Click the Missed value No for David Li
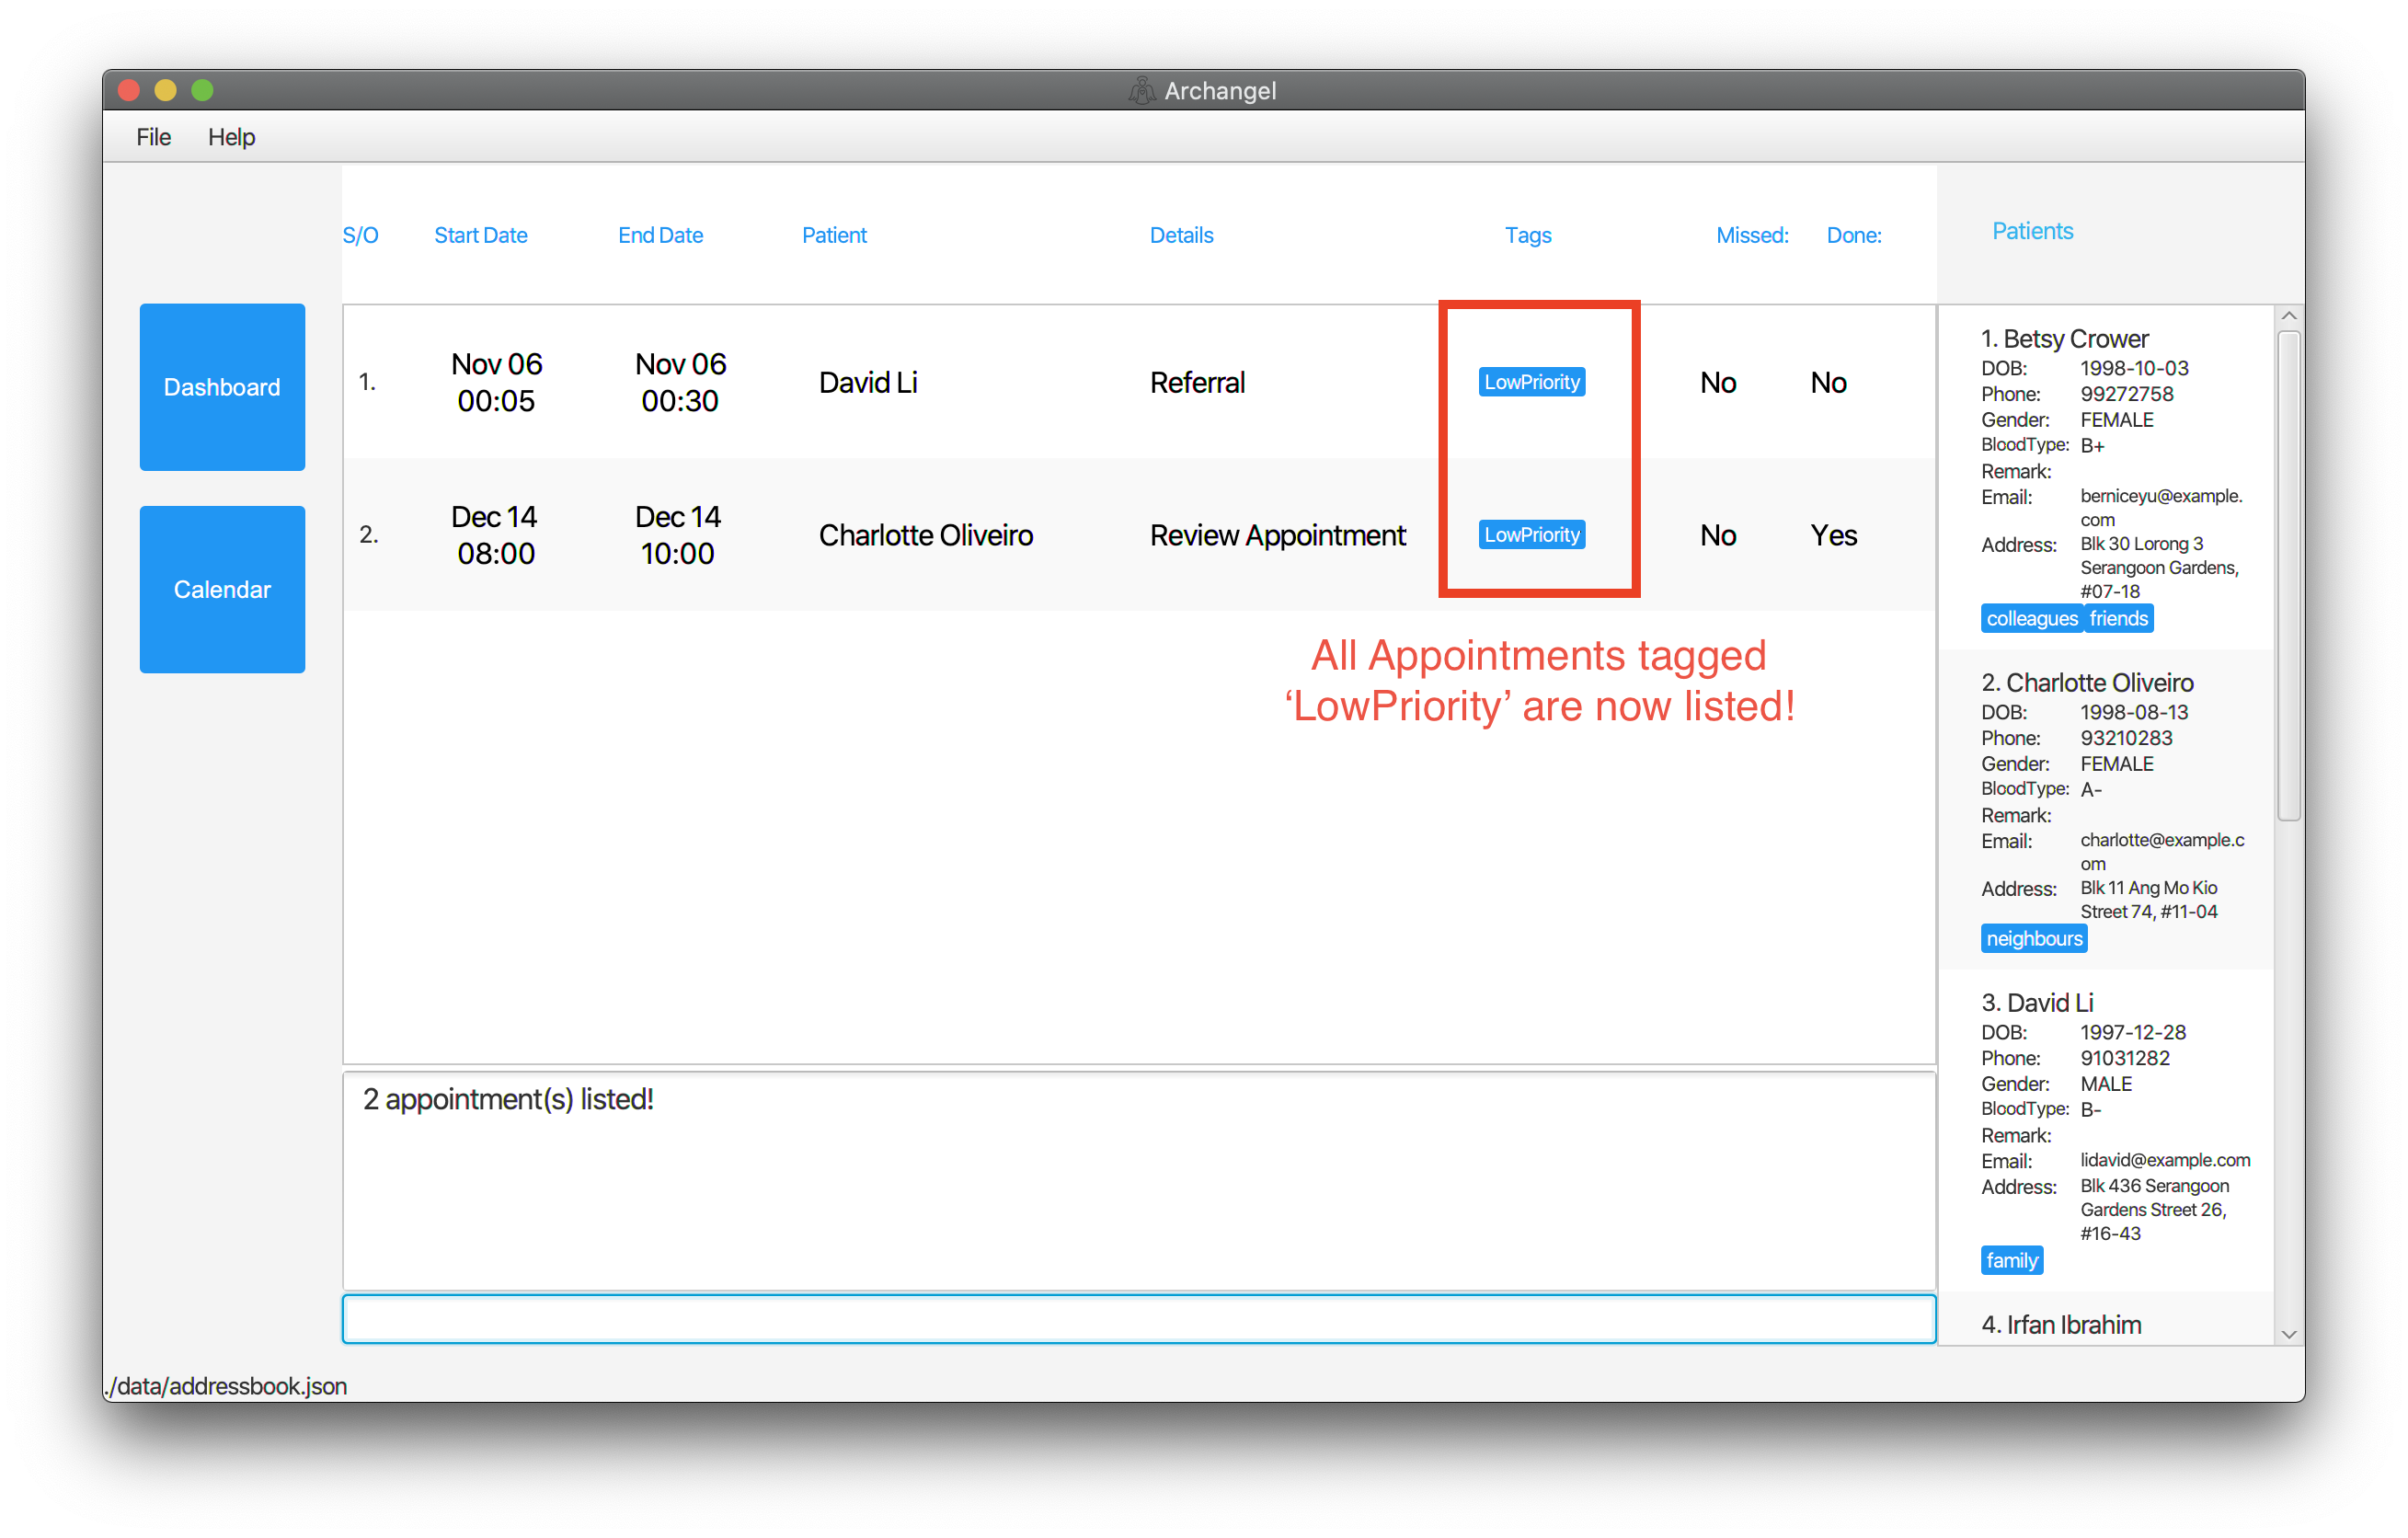The image size is (2408, 1538). pos(1718,382)
